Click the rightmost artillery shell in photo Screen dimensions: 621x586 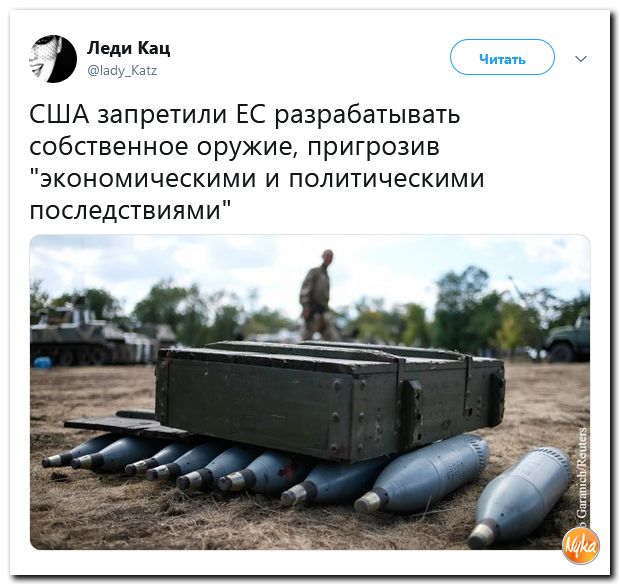520,497
